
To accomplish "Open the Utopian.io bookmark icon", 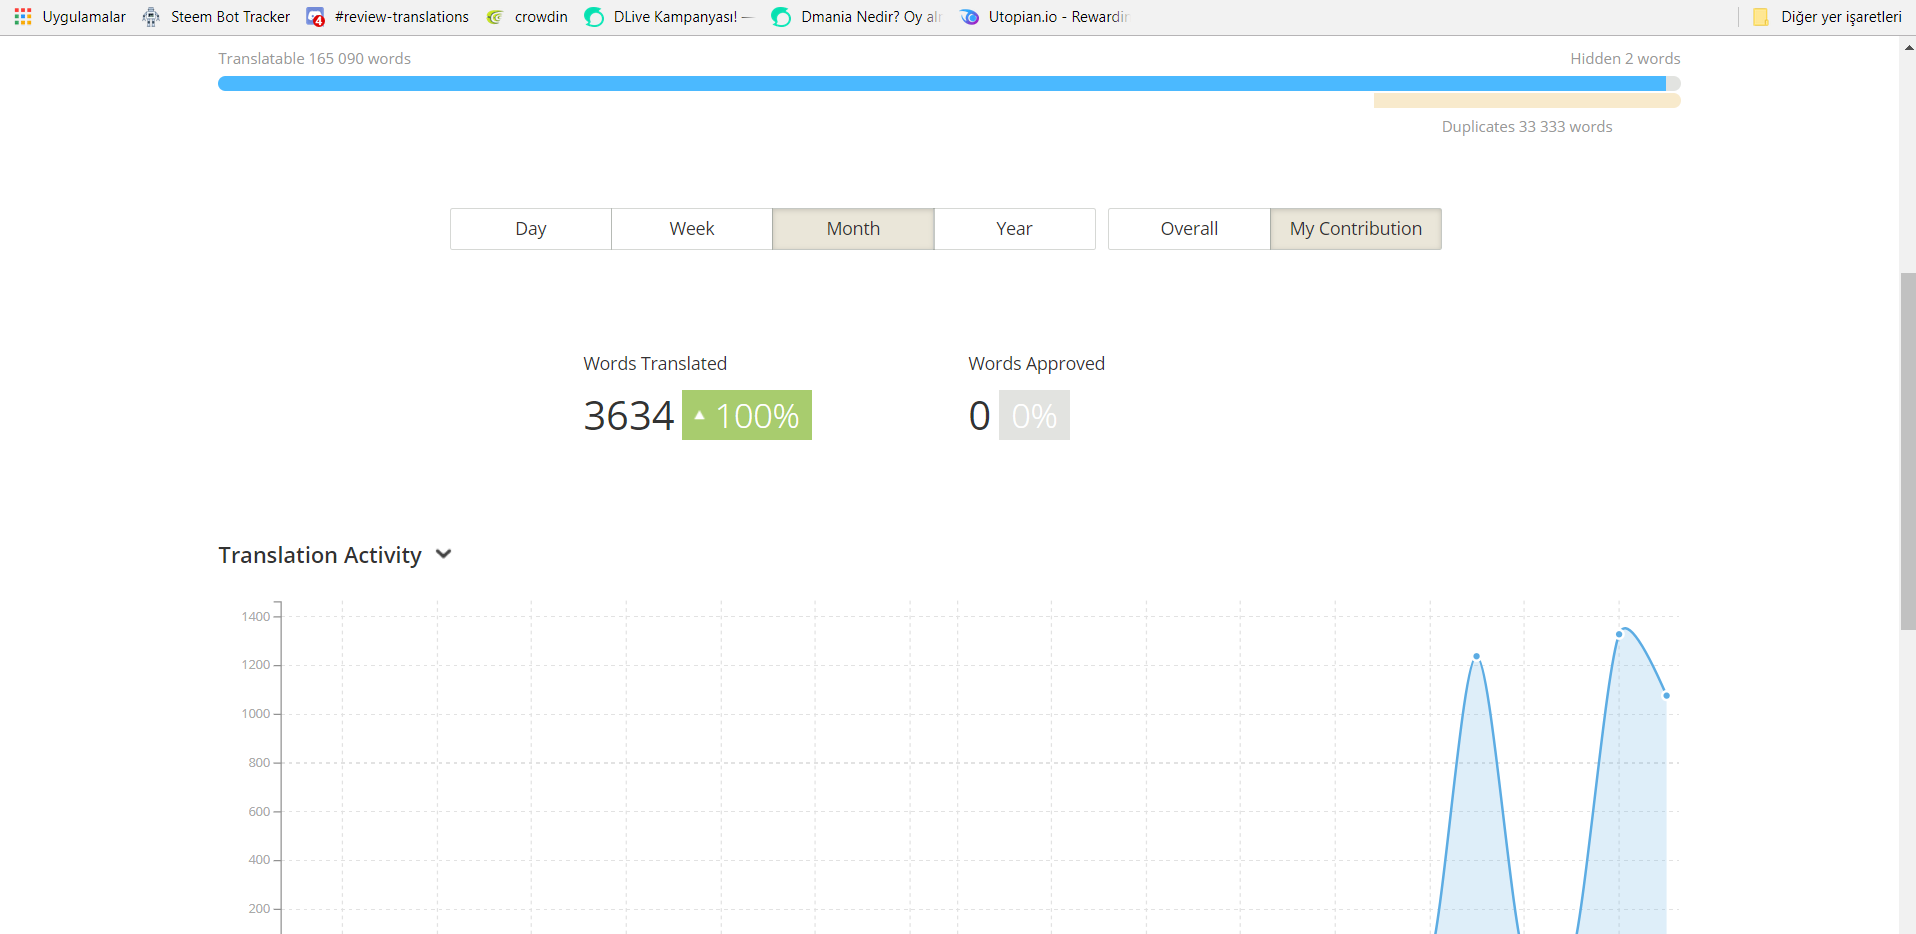I will point(969,17).
